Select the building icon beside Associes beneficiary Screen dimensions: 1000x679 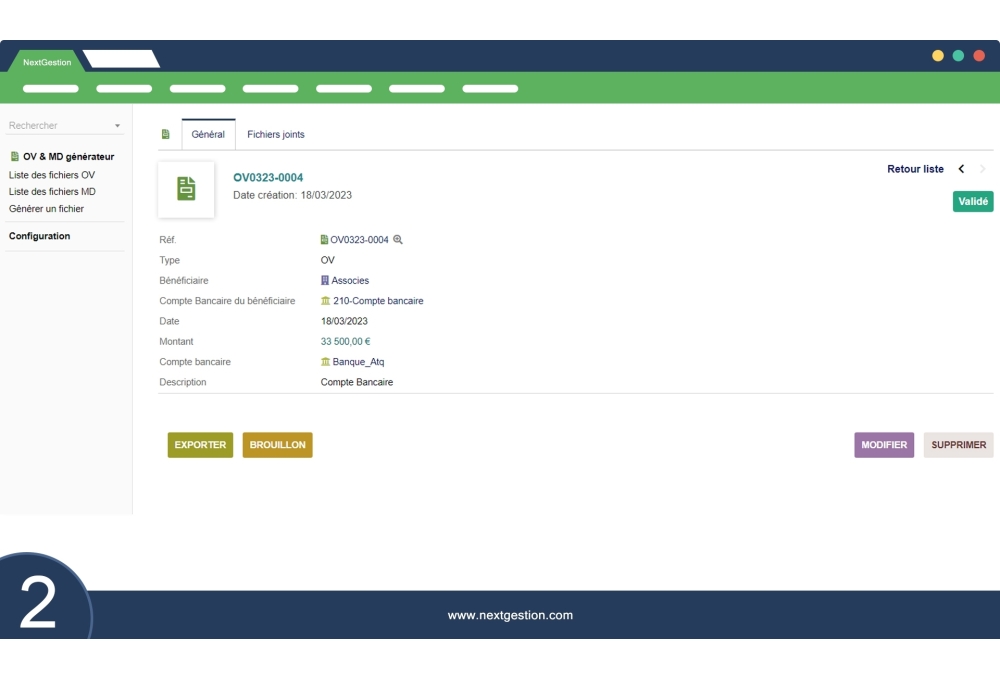(323, 280)
